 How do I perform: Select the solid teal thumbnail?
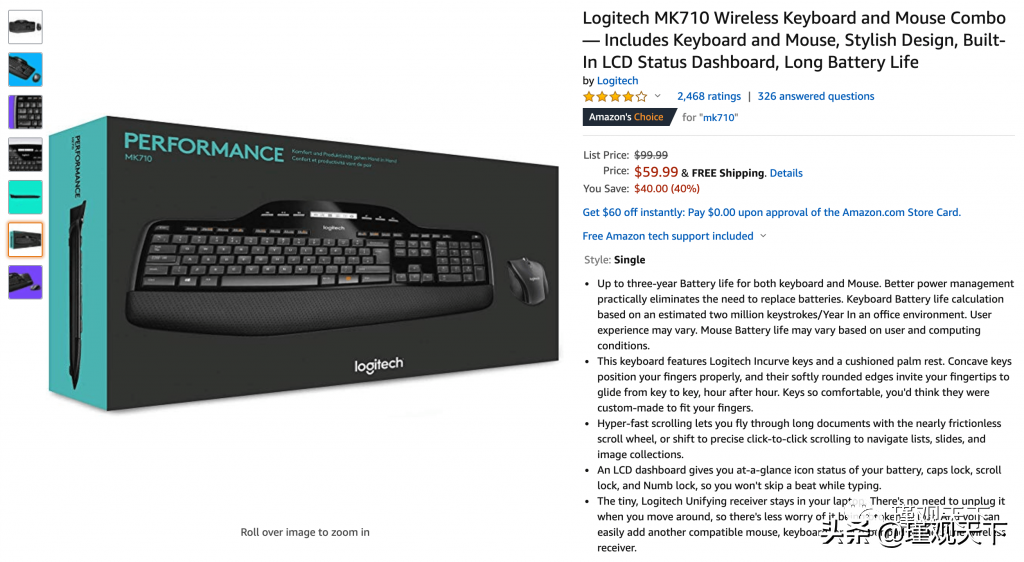pyautogui.click(x=25, y=197)
